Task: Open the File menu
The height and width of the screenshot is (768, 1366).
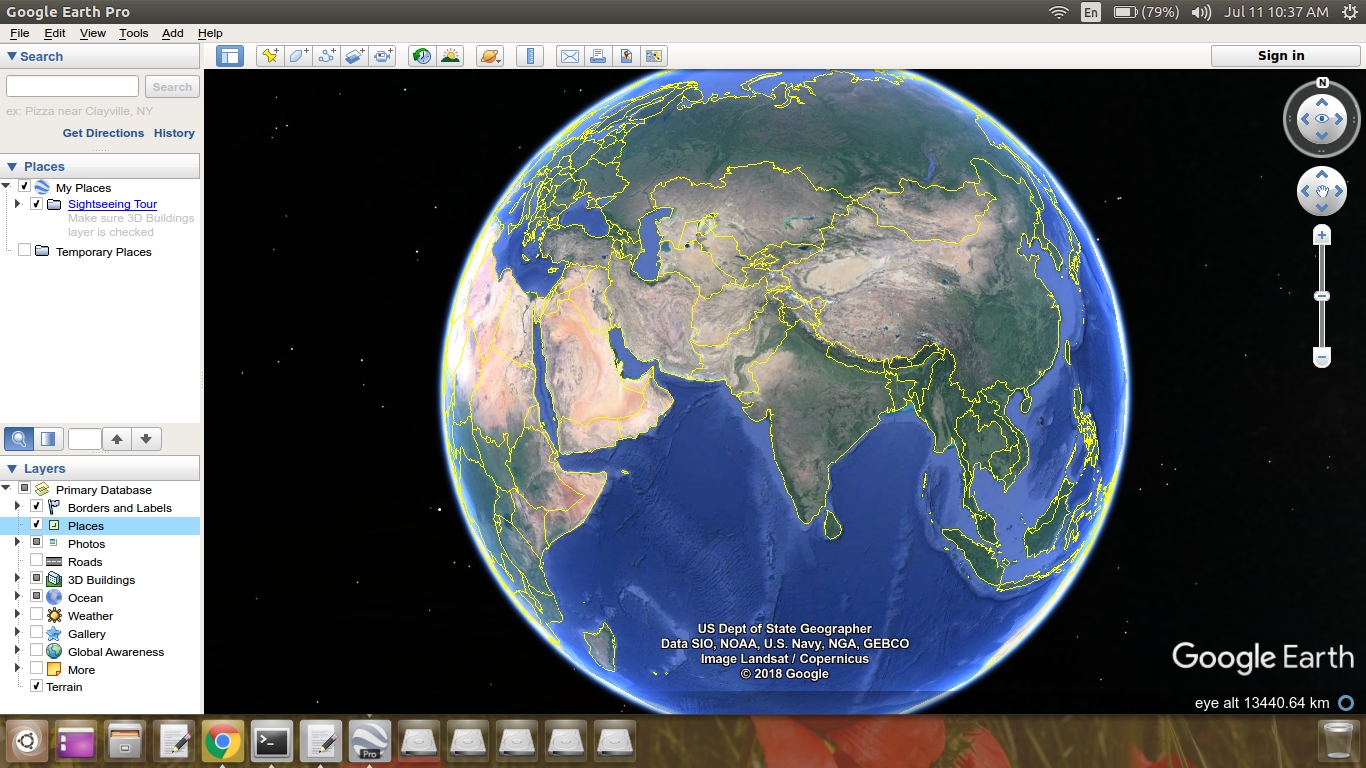Action: click(19, 33)
